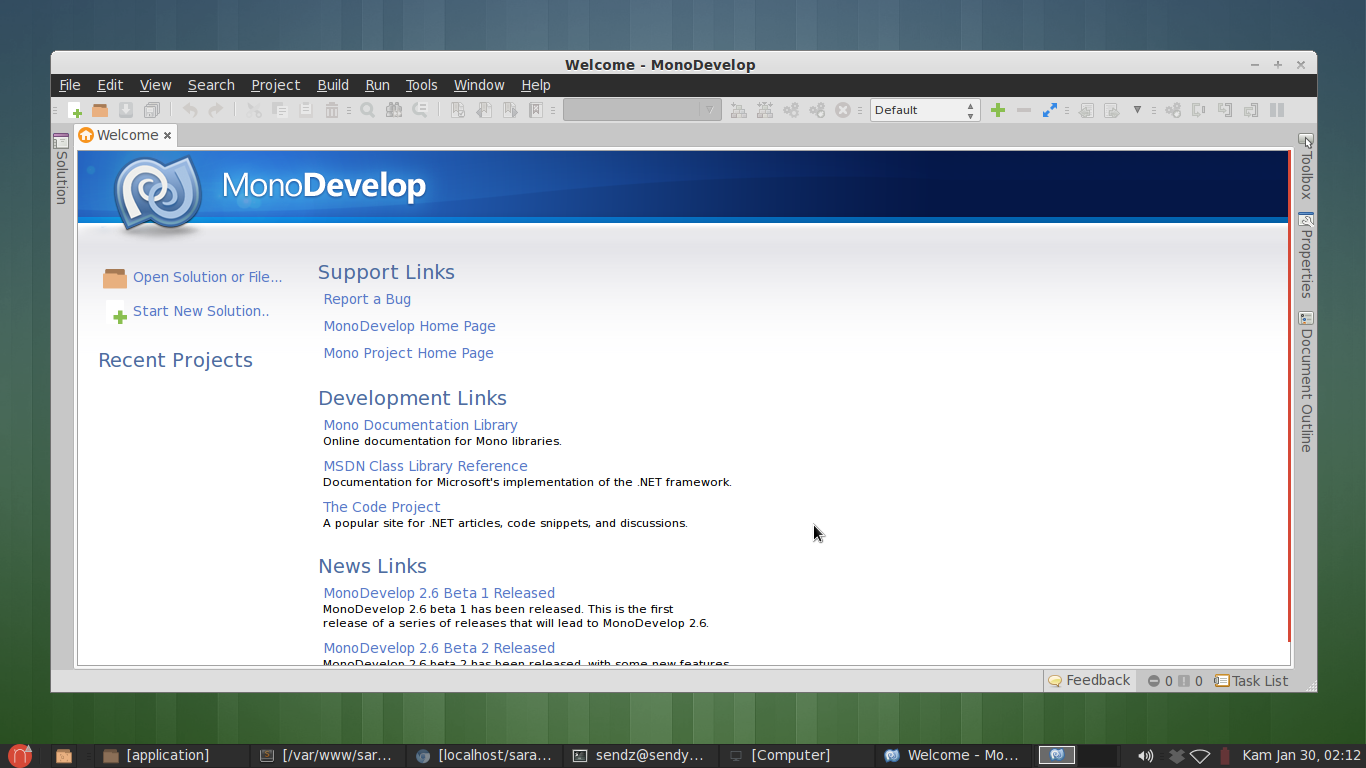Open Mono Project Home Page link
The image size is (1366, 768).
click(x=408, y=353)
